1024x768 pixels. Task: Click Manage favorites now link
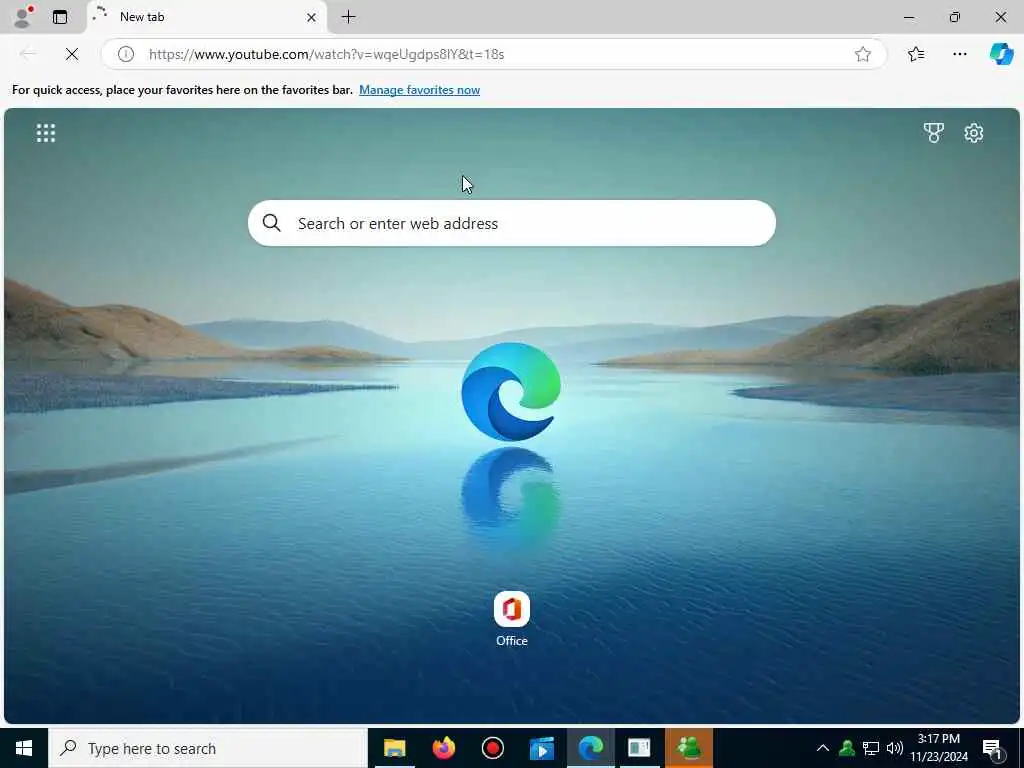[419, 90]
